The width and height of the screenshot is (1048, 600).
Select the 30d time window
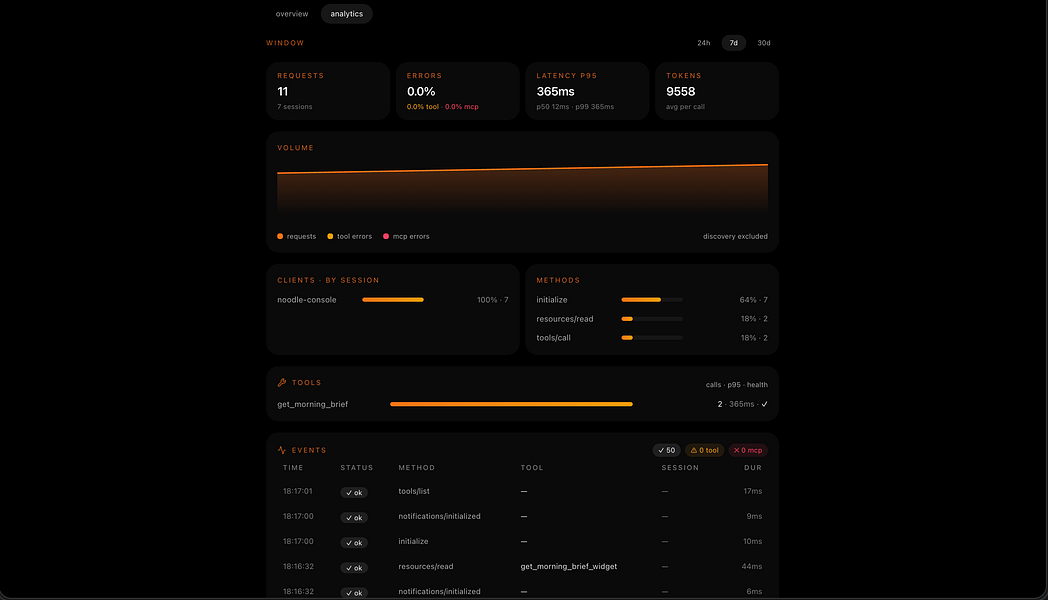pos(764,43)
